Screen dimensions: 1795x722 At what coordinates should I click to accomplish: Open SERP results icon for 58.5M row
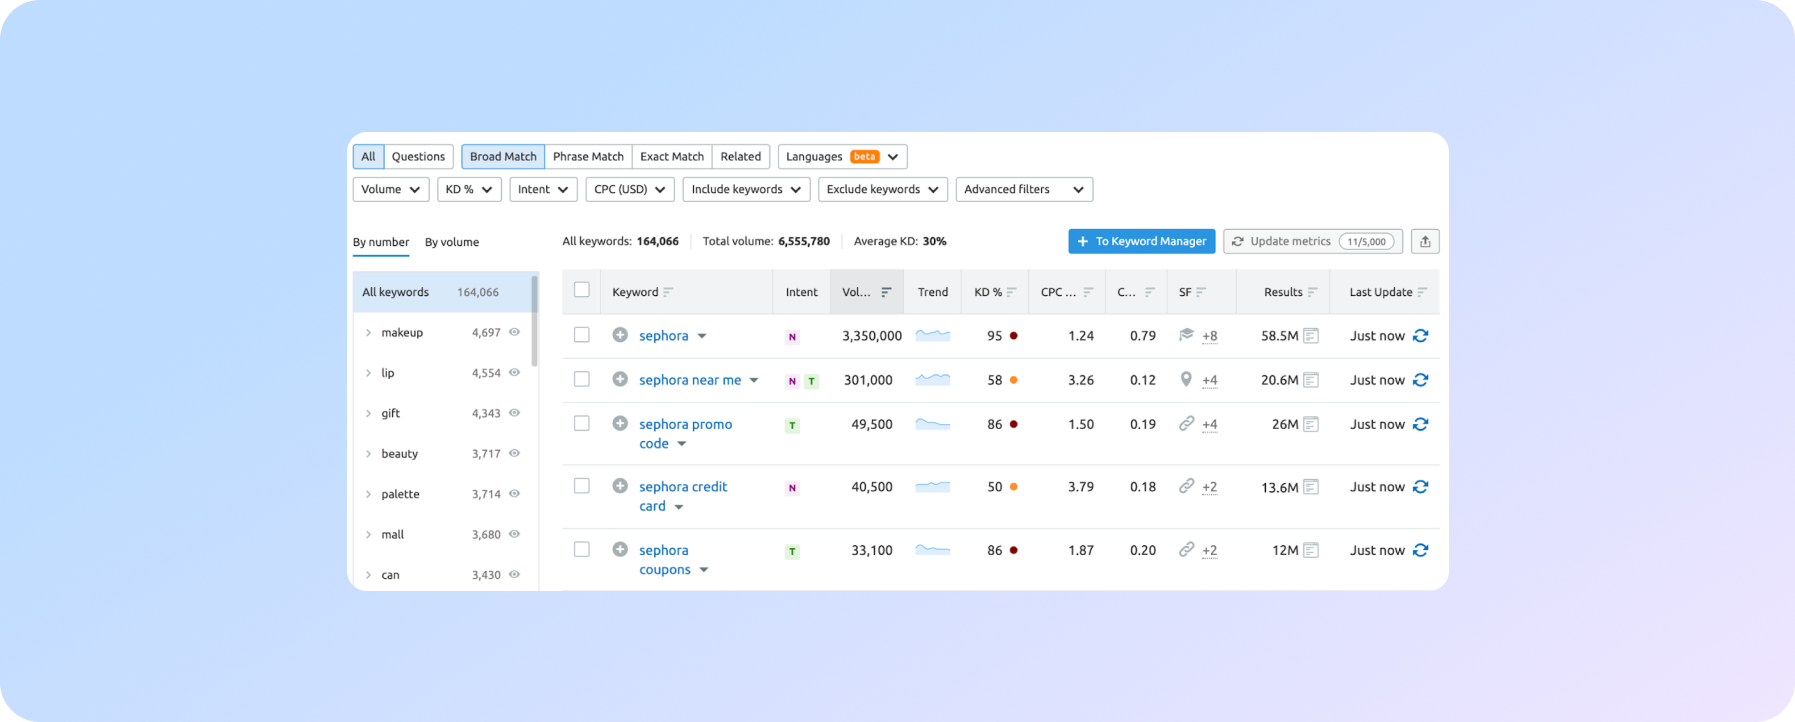[x=1311, y=336]
